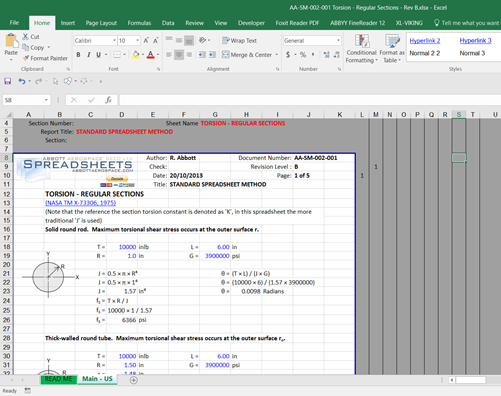Toggle Align Right horizontal alignment

[189, 55]
